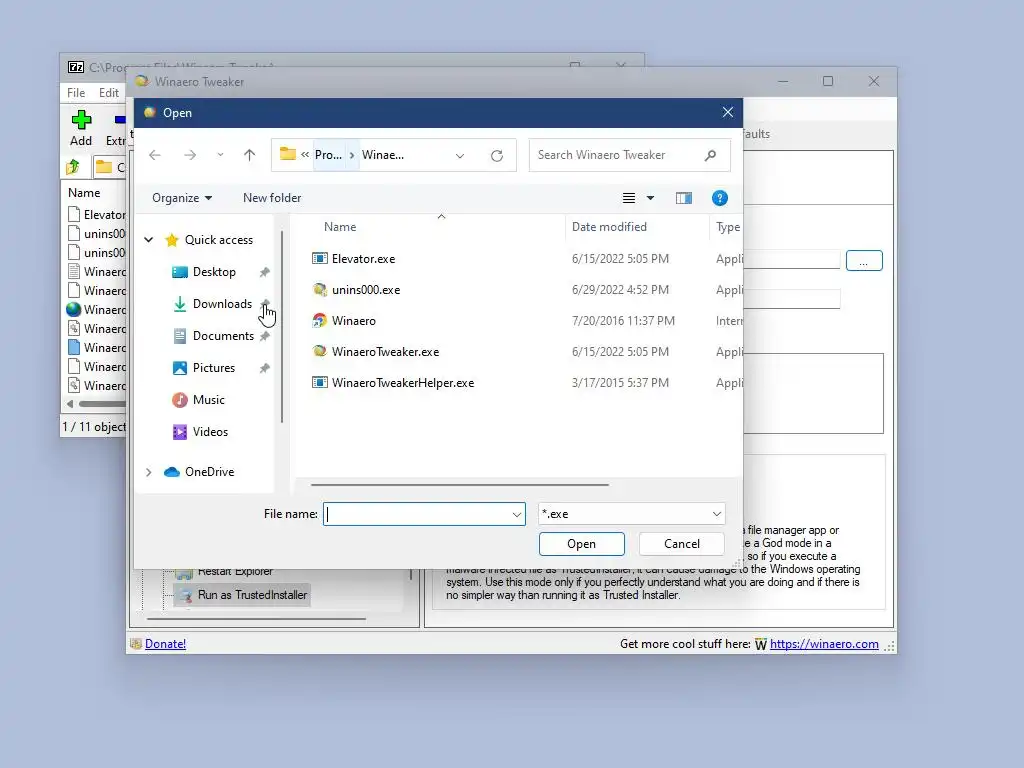Open the *.exe file type filter dropdown
The image size is (1024, 768).
pyautogui.click(x=632, y=514)
